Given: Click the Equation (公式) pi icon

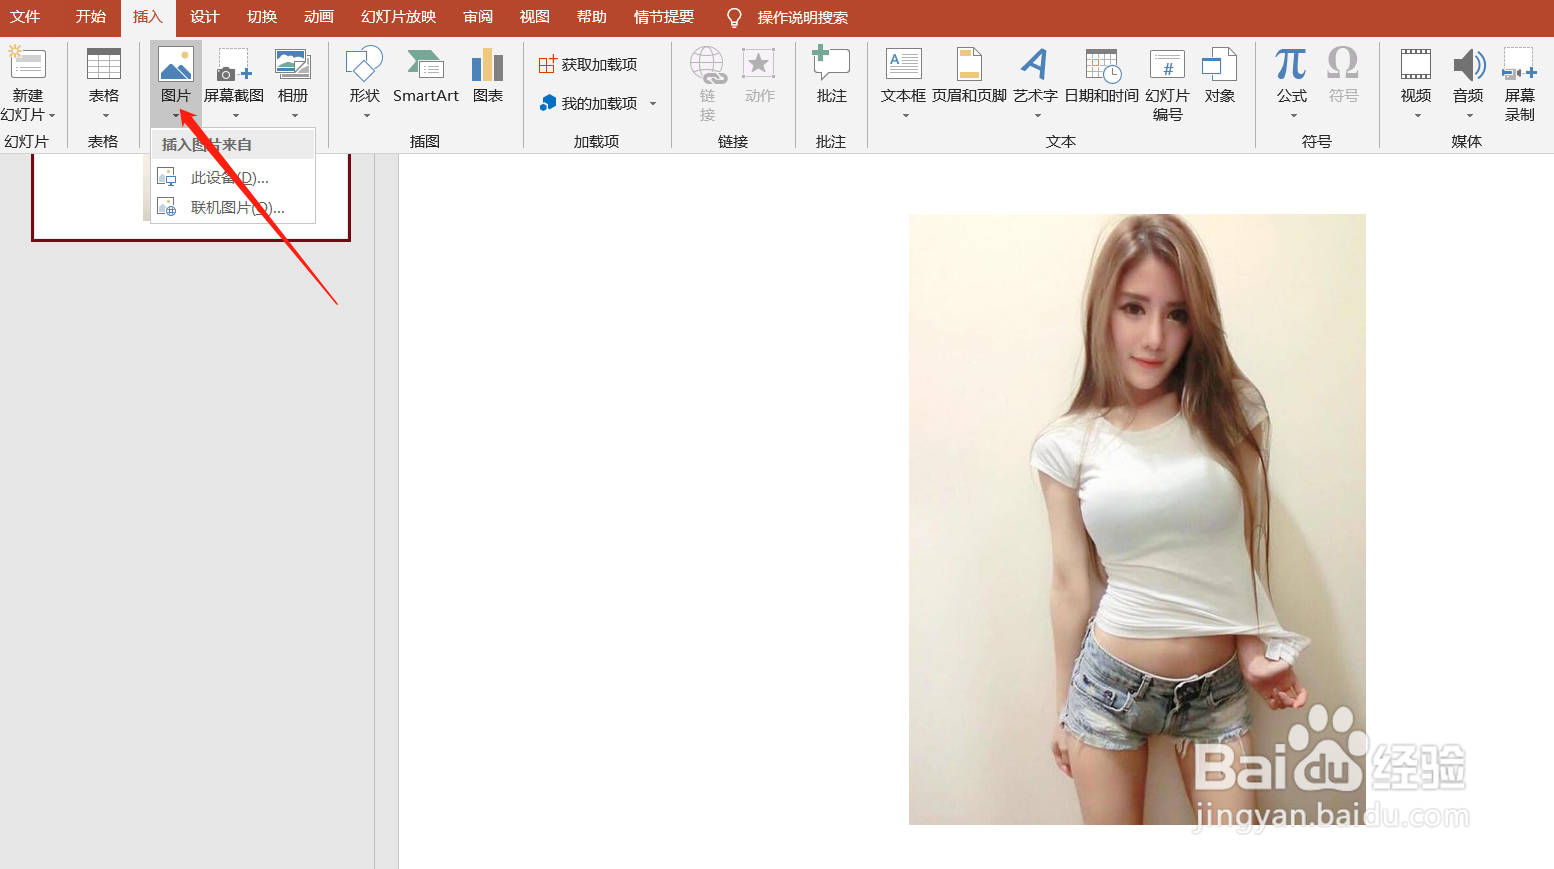Looking at the screenshot, I should pos(1291,64).
